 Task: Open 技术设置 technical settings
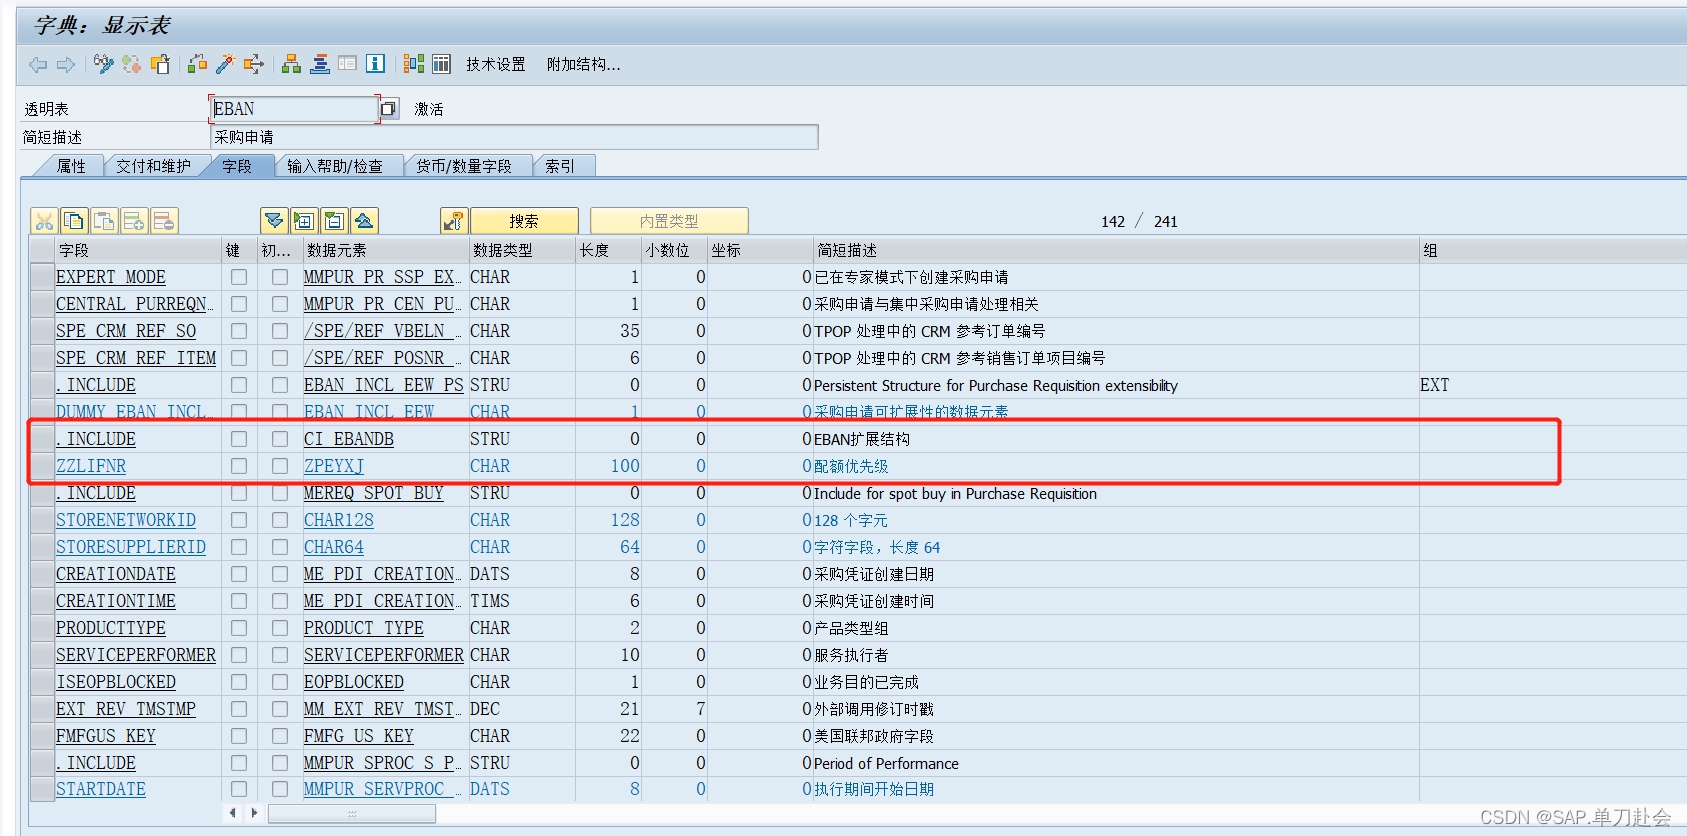tap(496, 65)
